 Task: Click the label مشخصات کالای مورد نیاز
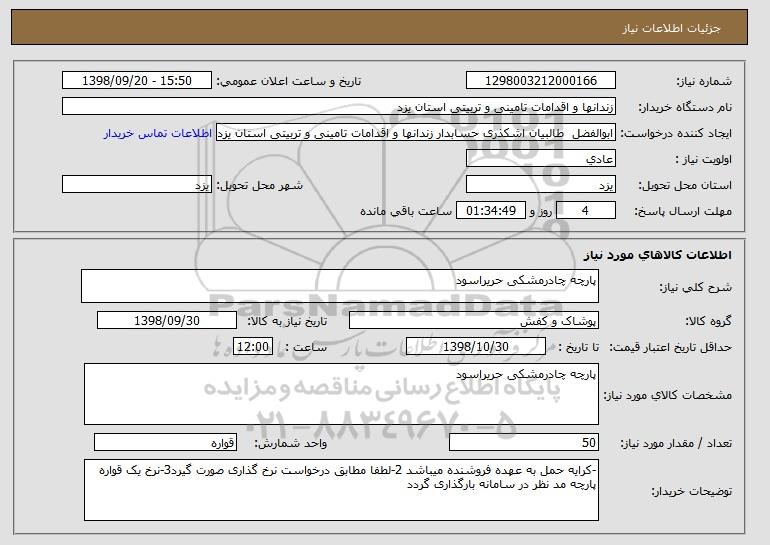pos(668,395)
